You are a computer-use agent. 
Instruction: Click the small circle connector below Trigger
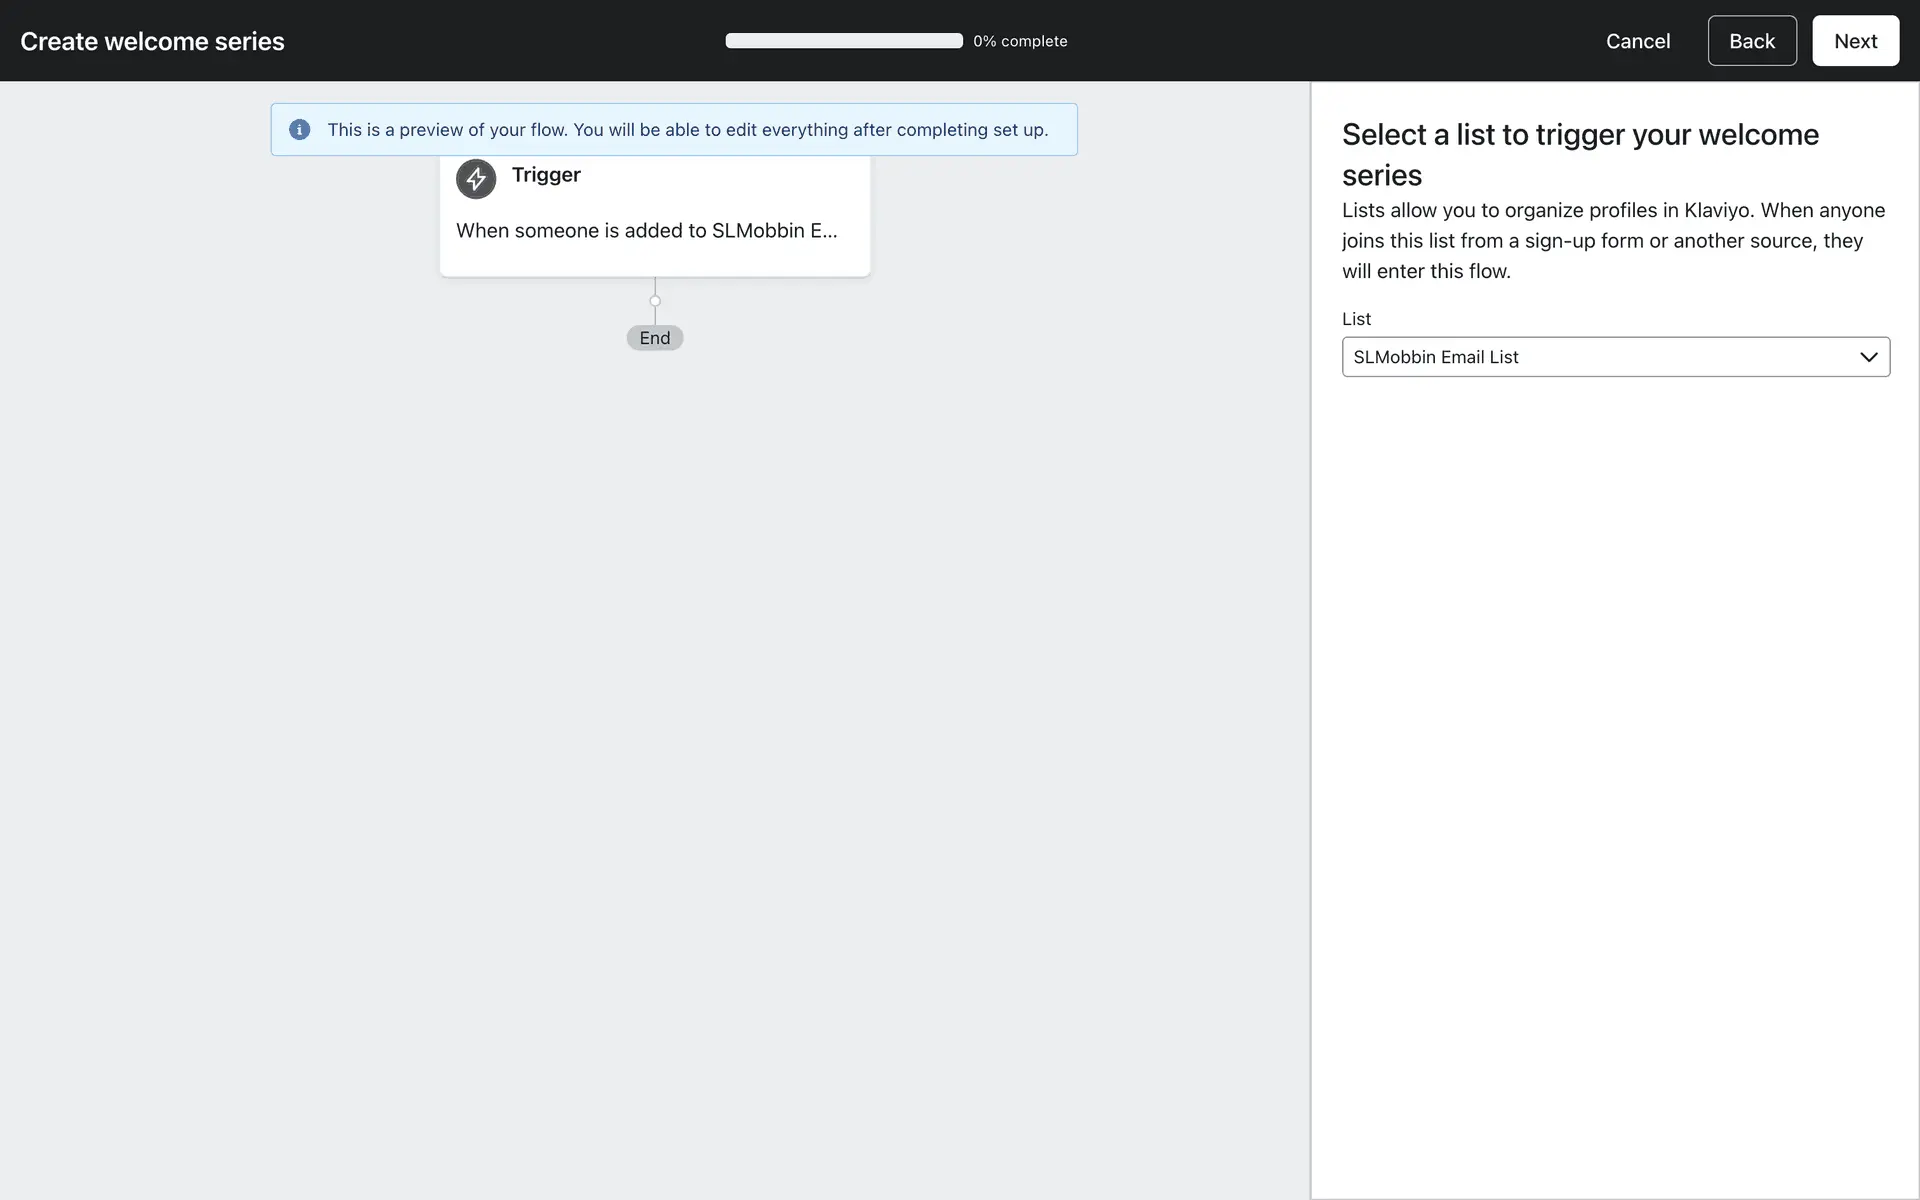(655, 301)
